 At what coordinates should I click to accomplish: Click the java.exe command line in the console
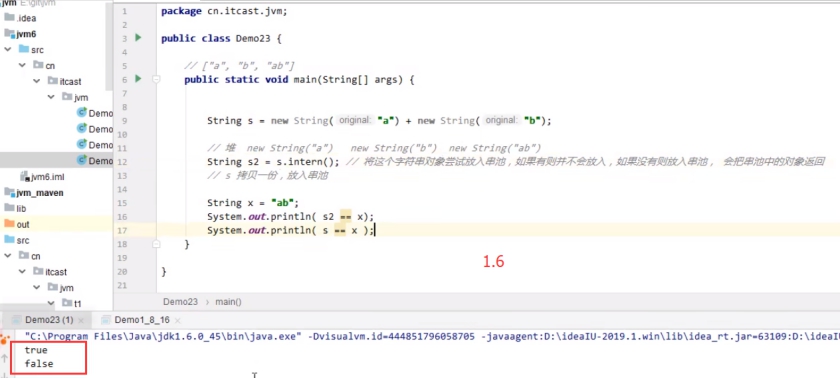432,336
